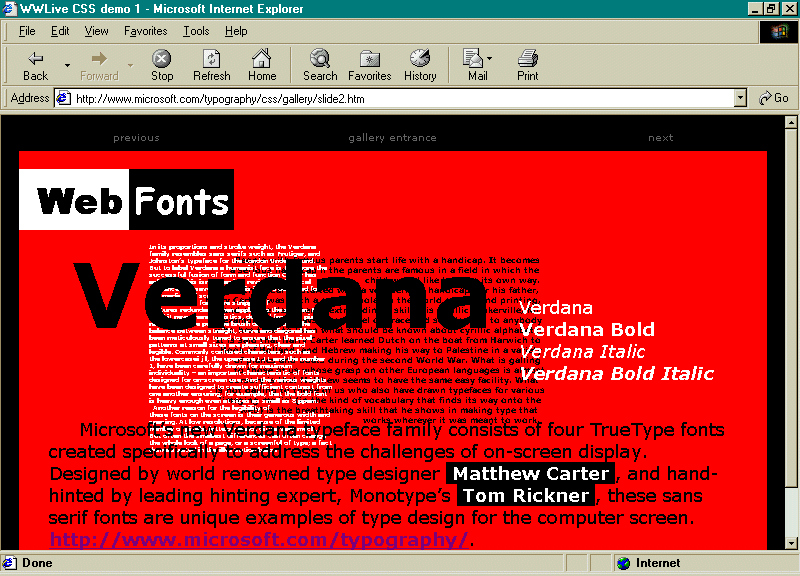800x576 pixels.
Task: Follow the 'gallery entrance' link
Action: 392,138
